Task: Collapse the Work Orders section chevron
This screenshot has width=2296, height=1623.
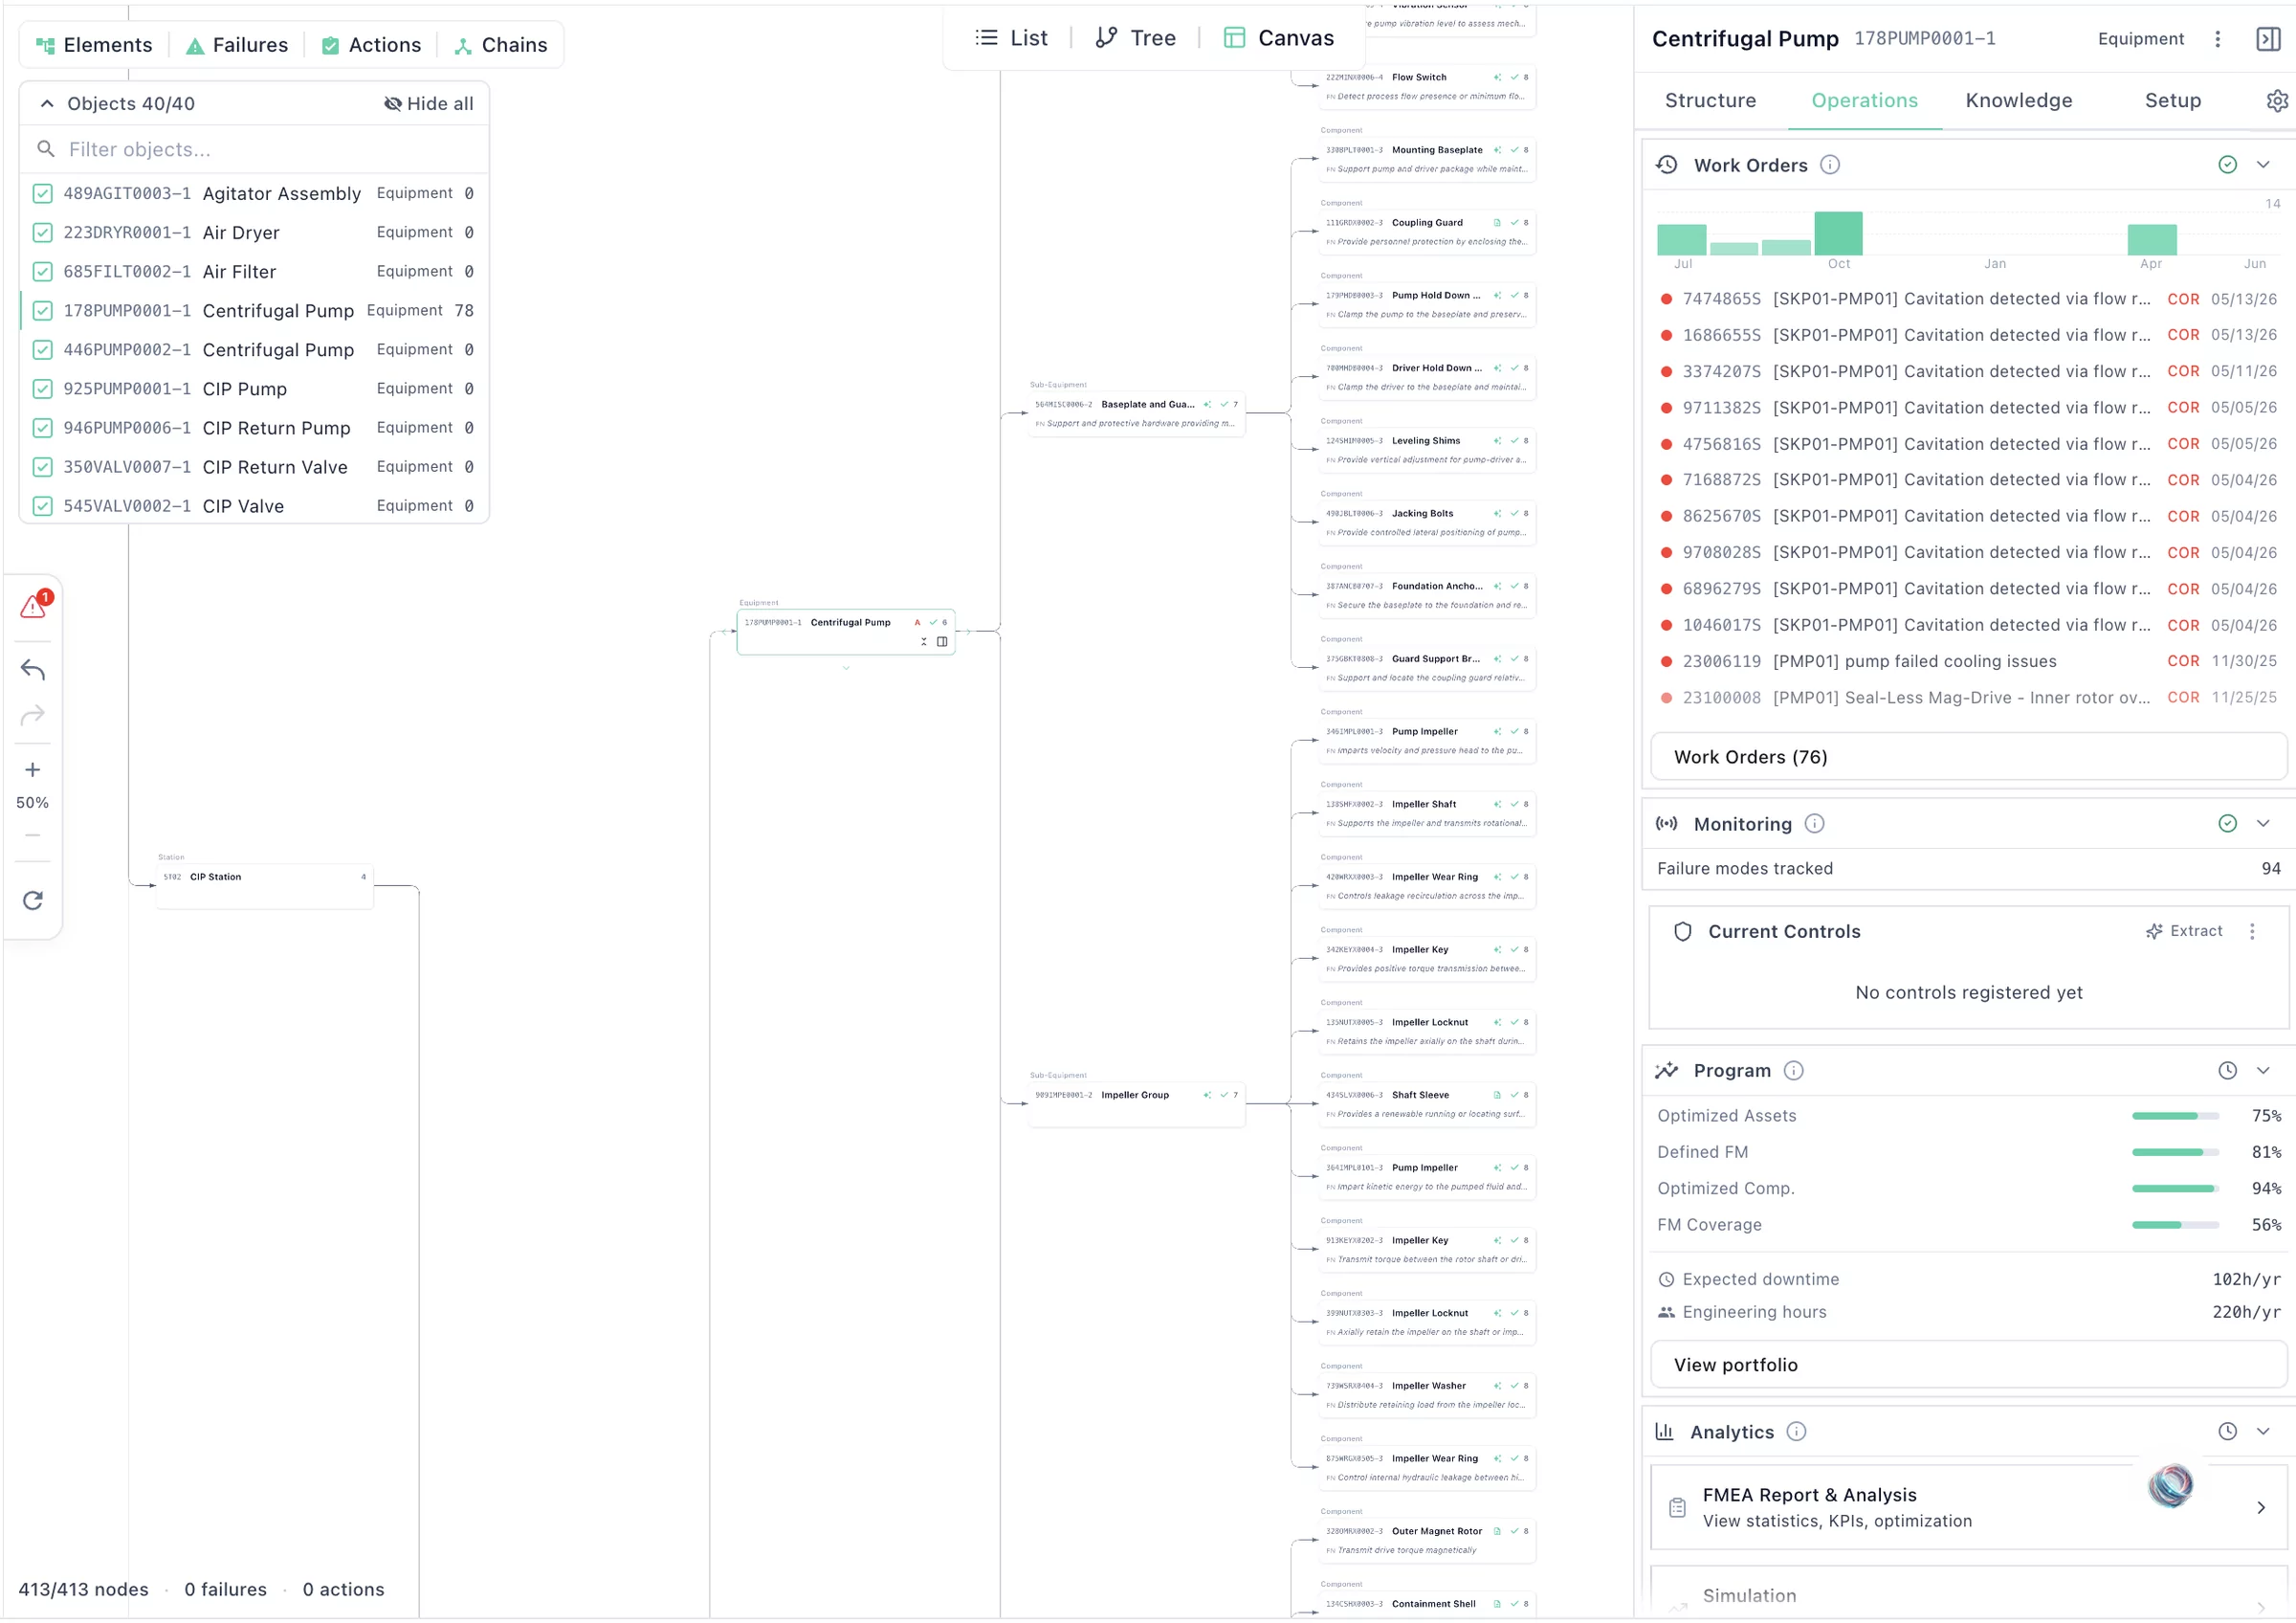Action: click(x=2263, y=165)
